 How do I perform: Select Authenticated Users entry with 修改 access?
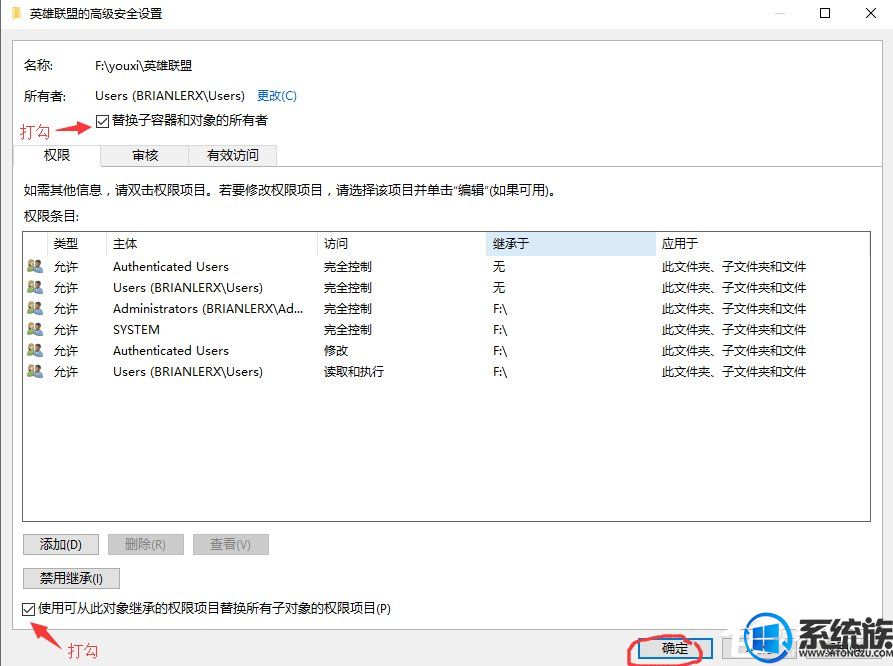pyautogui.click(x=446, y=350)
